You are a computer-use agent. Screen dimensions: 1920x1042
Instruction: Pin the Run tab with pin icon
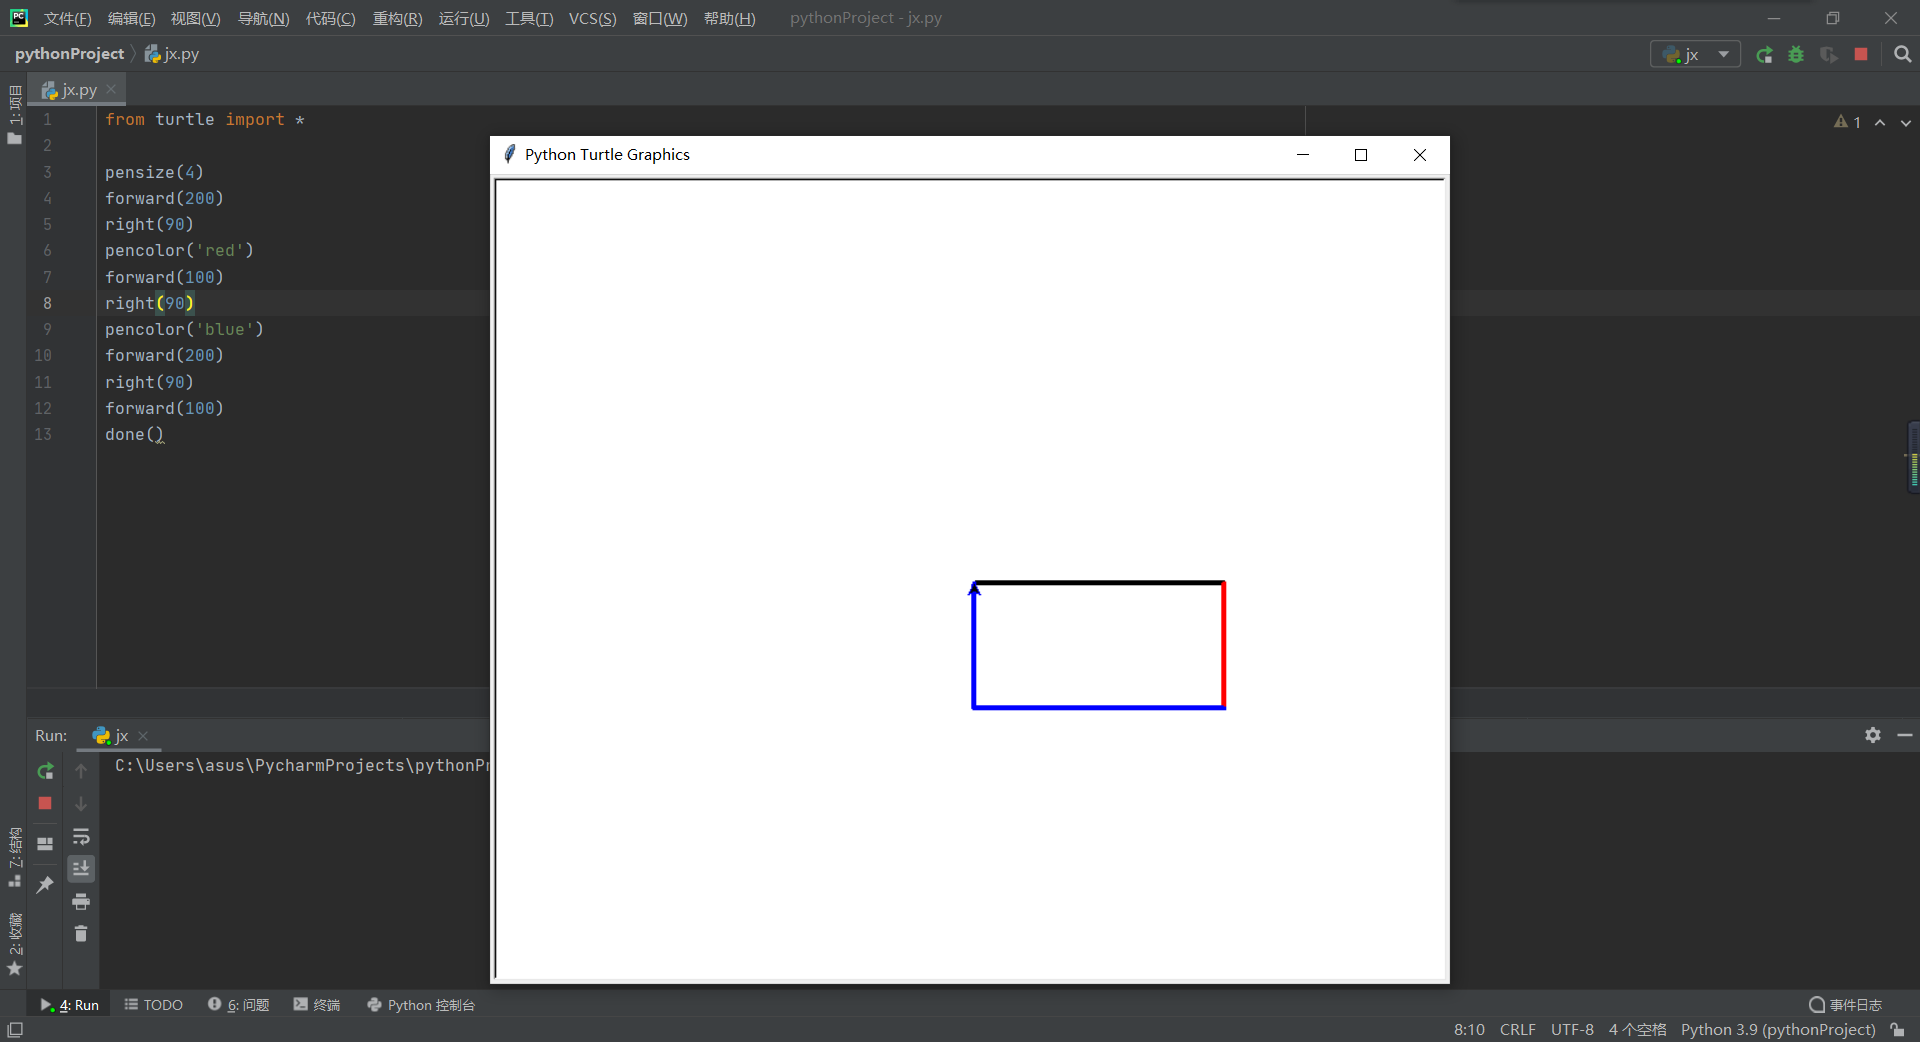(x=44, y=885)
